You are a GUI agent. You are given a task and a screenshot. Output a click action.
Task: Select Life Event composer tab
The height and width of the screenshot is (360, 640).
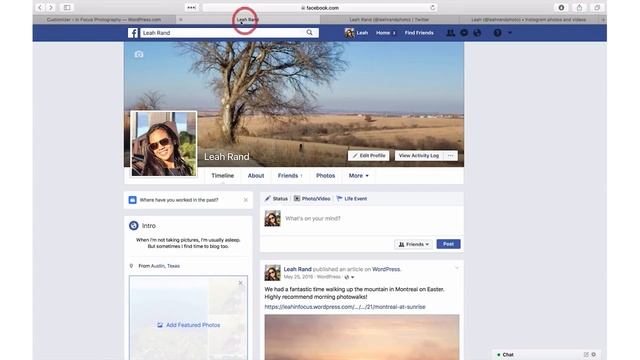coord(351,199)
